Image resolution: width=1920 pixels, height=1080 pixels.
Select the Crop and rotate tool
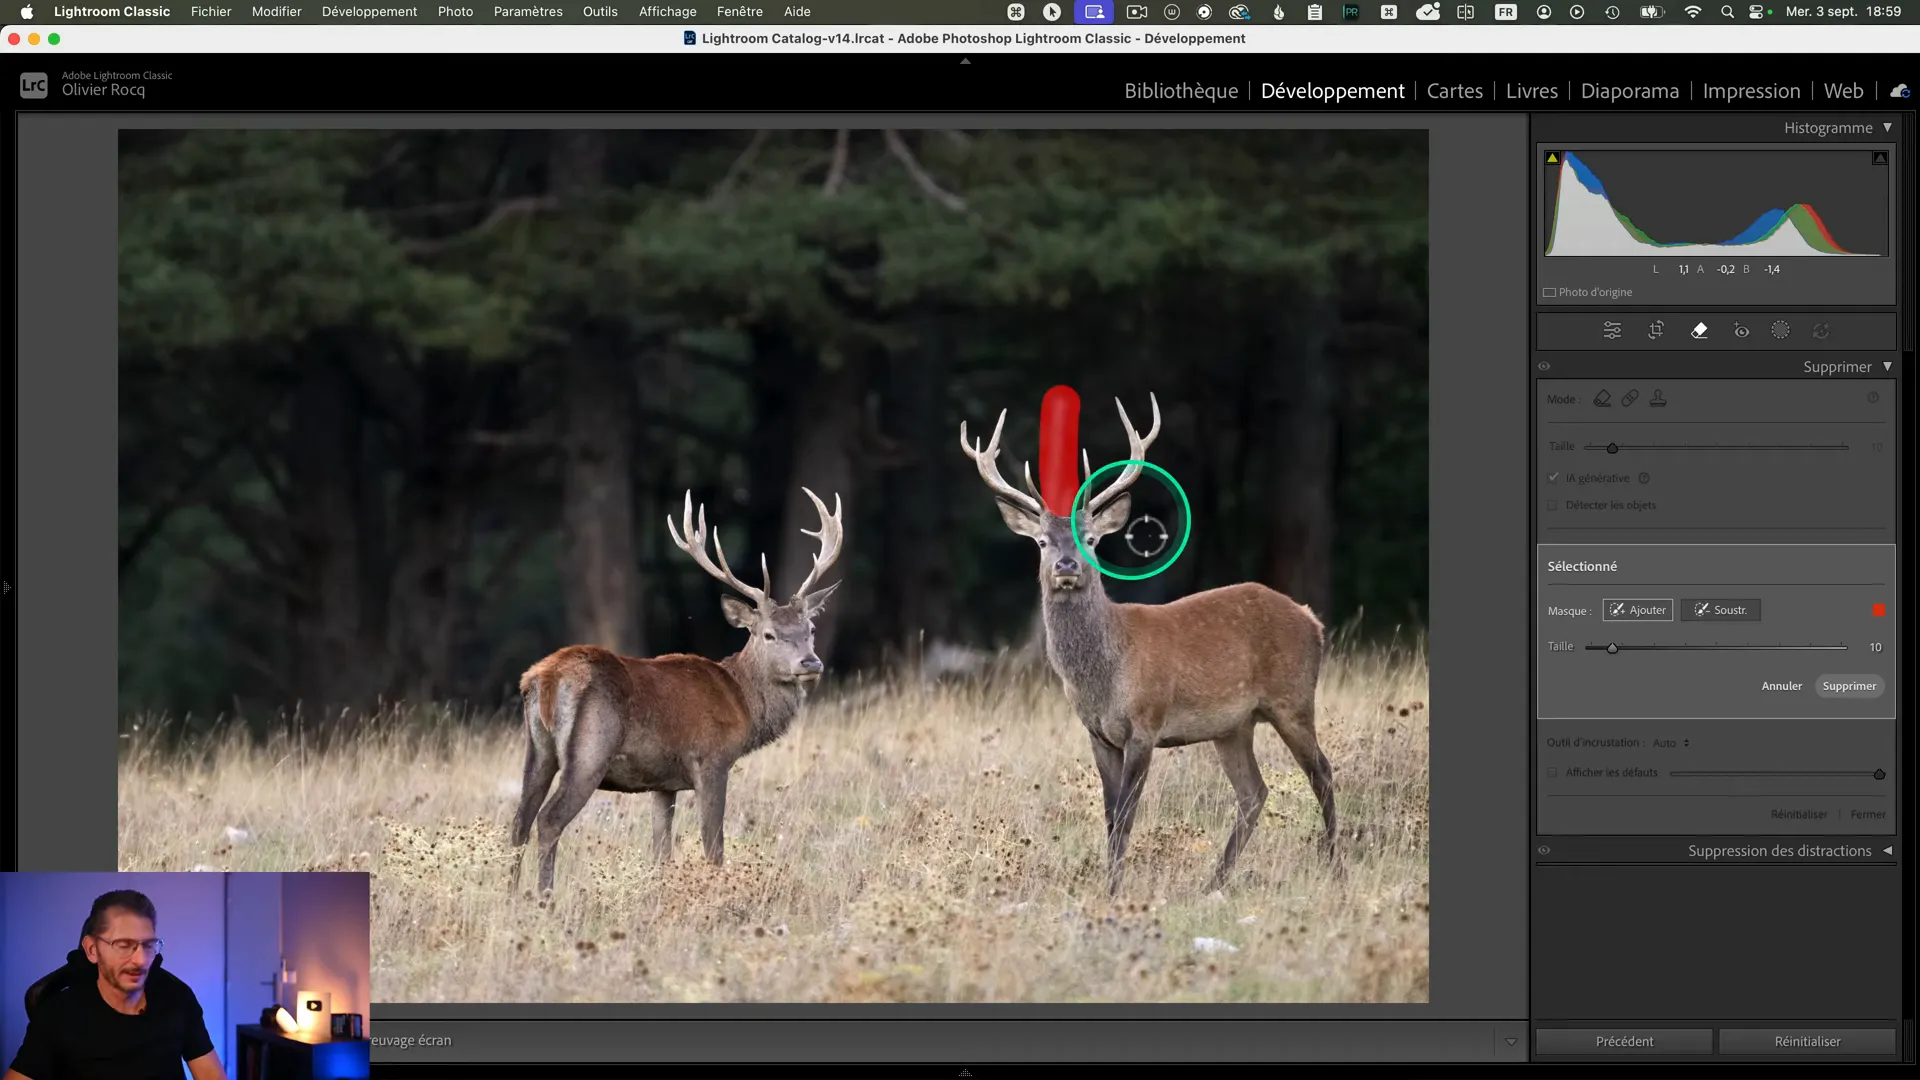click(1656, 330)
